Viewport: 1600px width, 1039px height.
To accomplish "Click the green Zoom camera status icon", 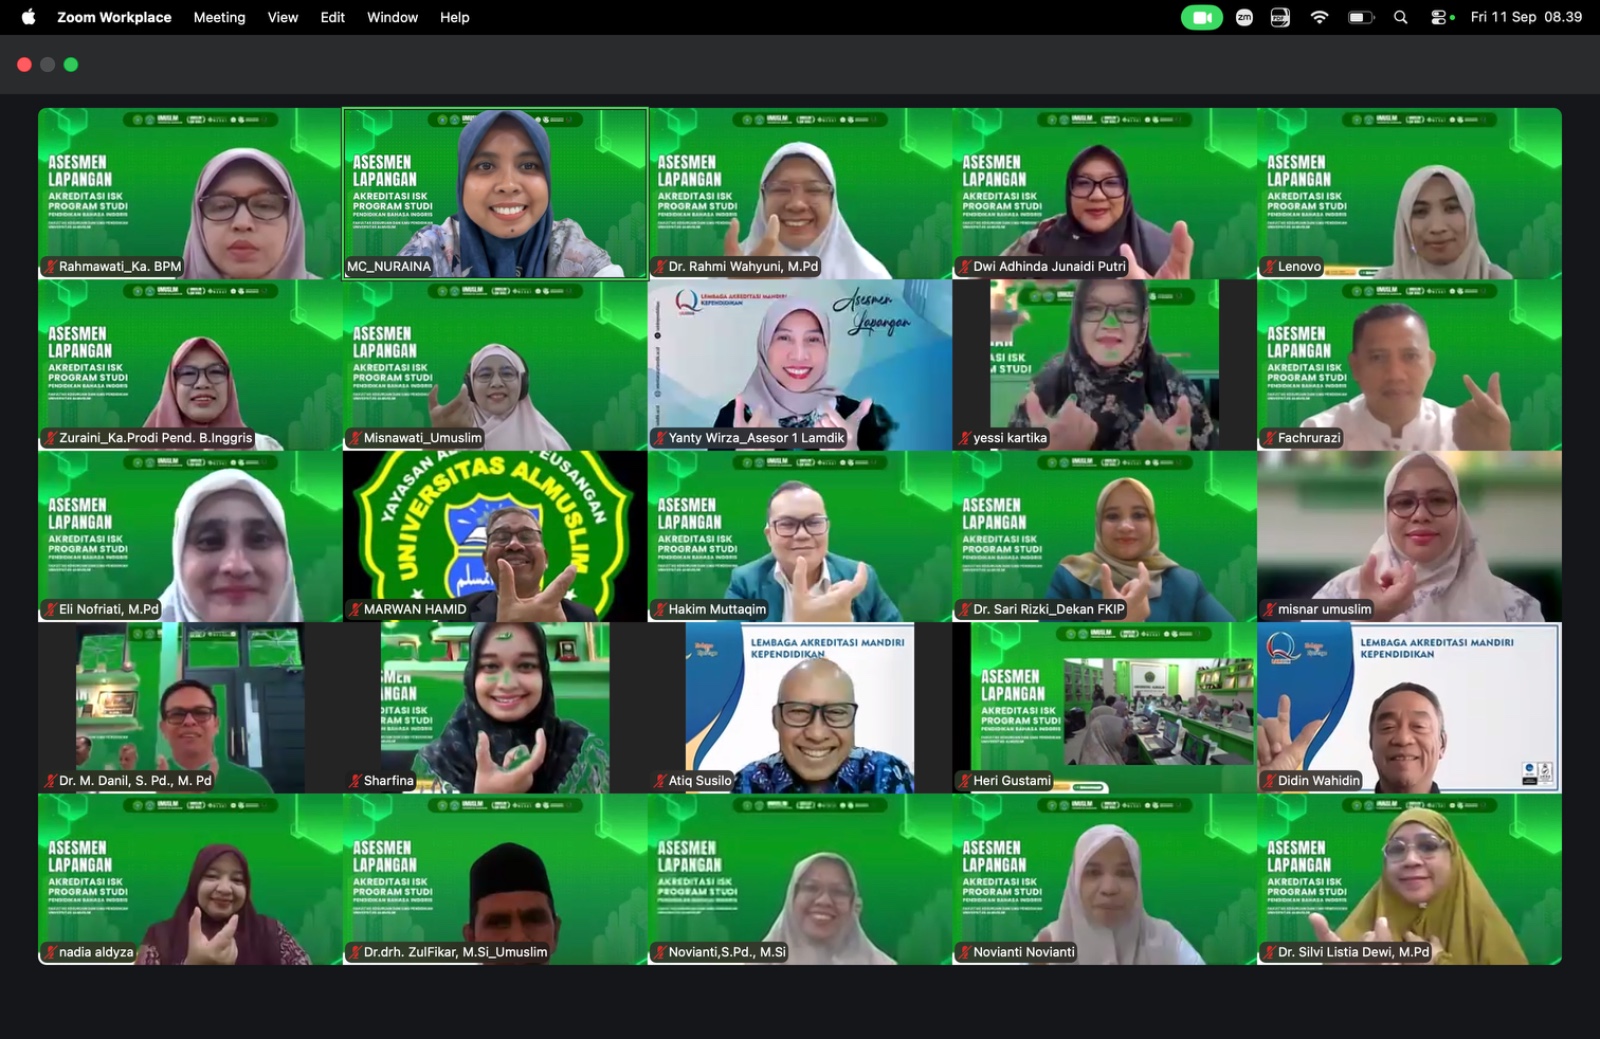I will point(1201,17).
